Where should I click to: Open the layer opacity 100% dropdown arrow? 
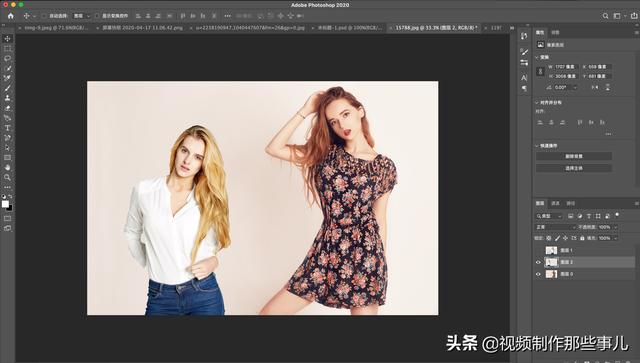(616, 227)
